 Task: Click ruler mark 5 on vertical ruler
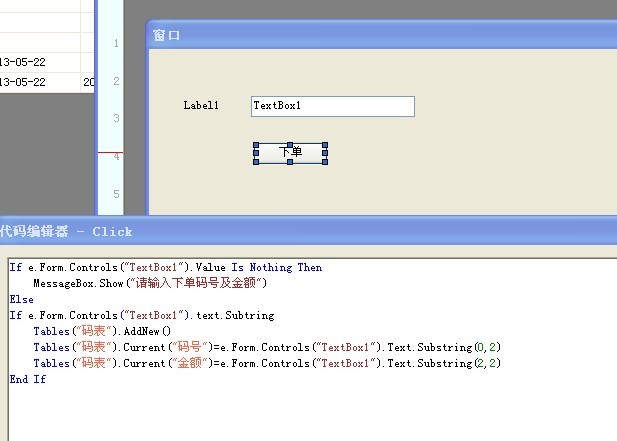pyautogui.click(x=116, y=194)
